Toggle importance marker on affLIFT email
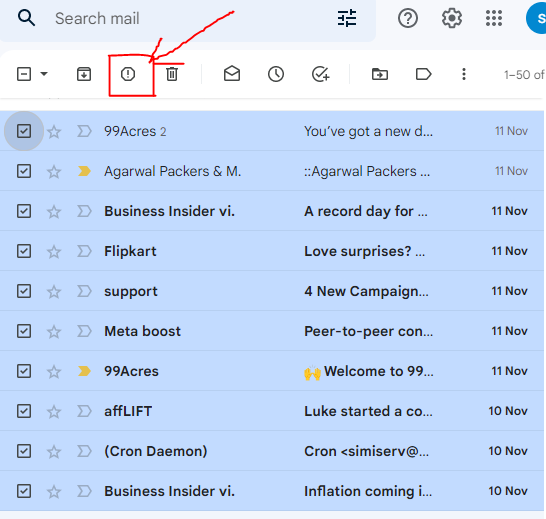Viewport: 546px width, 519px height. (84, 411)
